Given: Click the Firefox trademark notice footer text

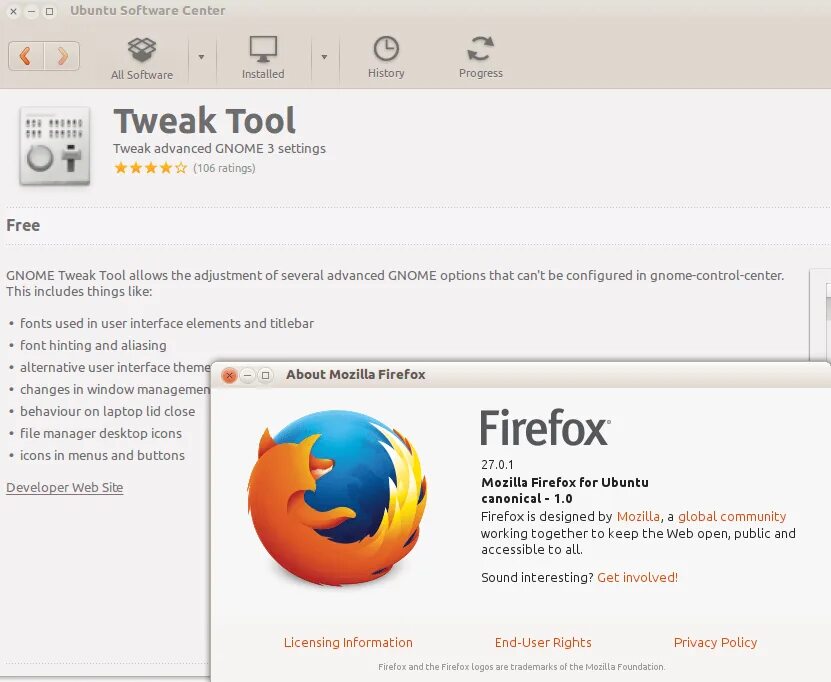Looking at the screenshot, I should [521, 667].
